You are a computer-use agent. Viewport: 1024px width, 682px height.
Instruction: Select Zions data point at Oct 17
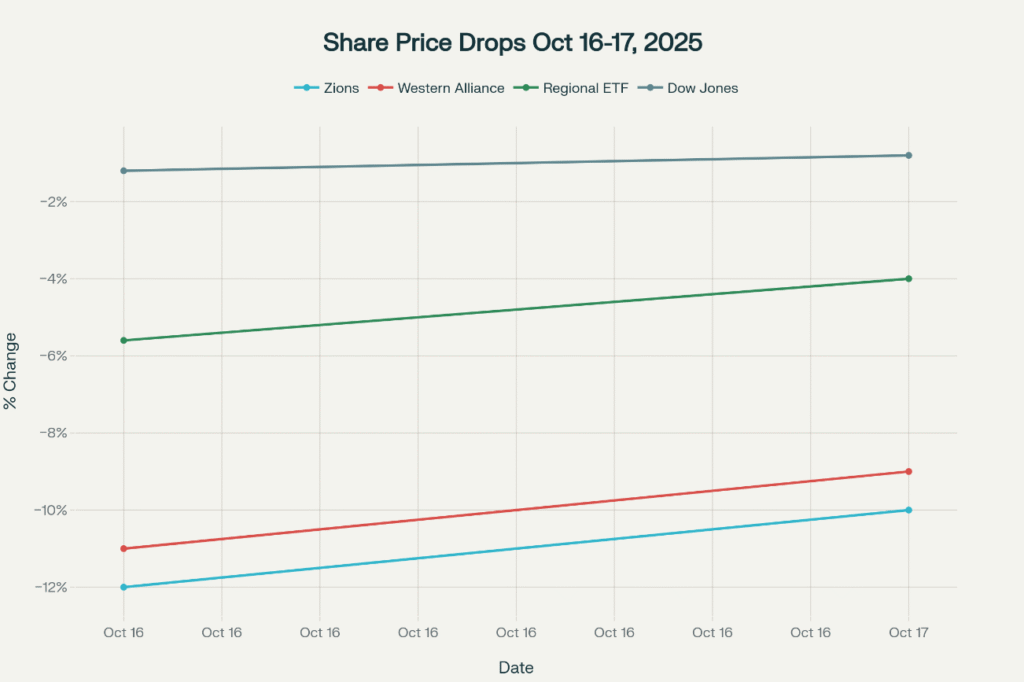[x=908, y=510]
